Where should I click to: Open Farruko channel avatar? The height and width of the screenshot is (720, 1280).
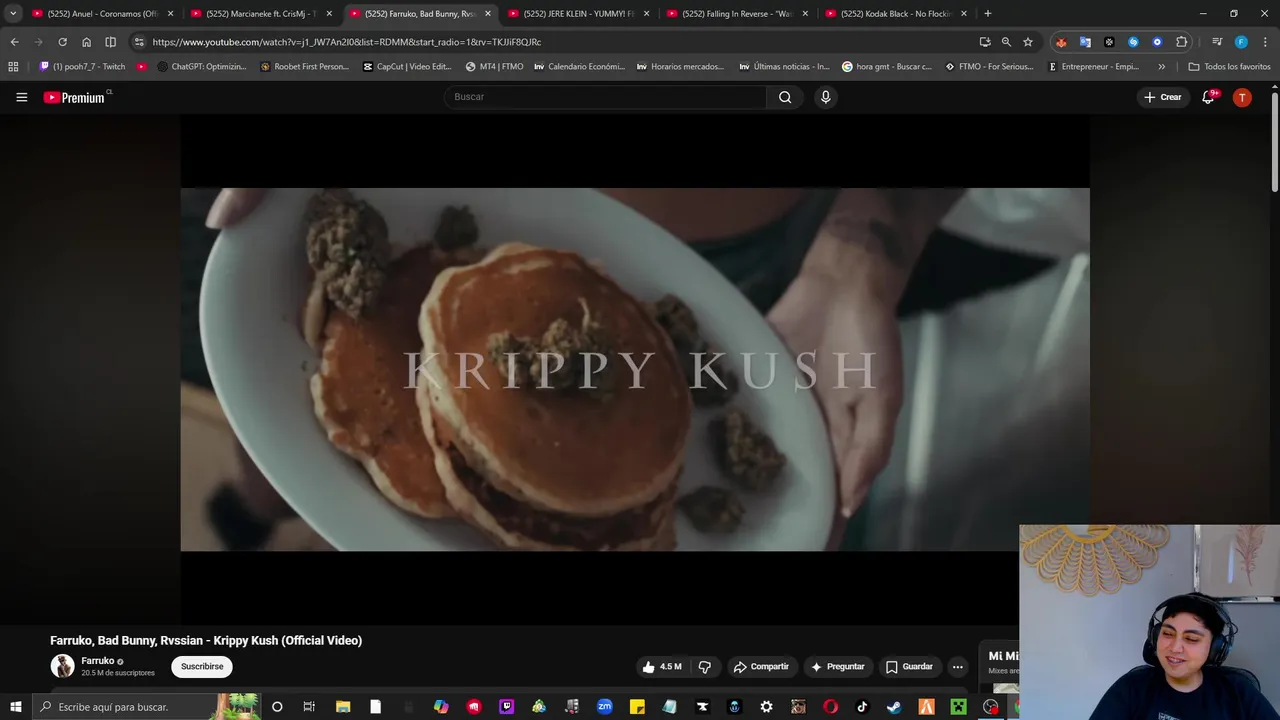point(63,666)
